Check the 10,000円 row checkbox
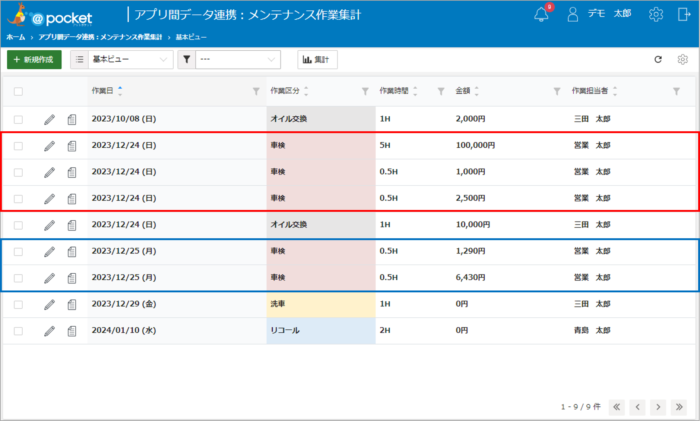Image resolution: width=700 pixels, height=421 pixels. coord(18,225)
